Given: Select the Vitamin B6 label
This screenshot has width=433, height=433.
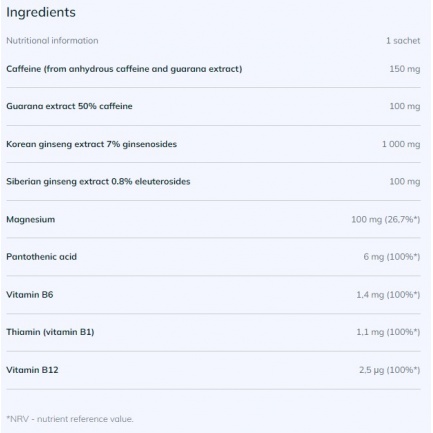Looking at the screenshot, I should 30,295.
